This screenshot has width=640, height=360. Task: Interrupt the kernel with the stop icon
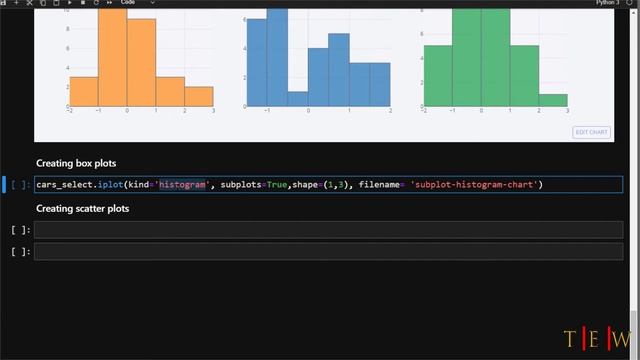click(83, 2)
